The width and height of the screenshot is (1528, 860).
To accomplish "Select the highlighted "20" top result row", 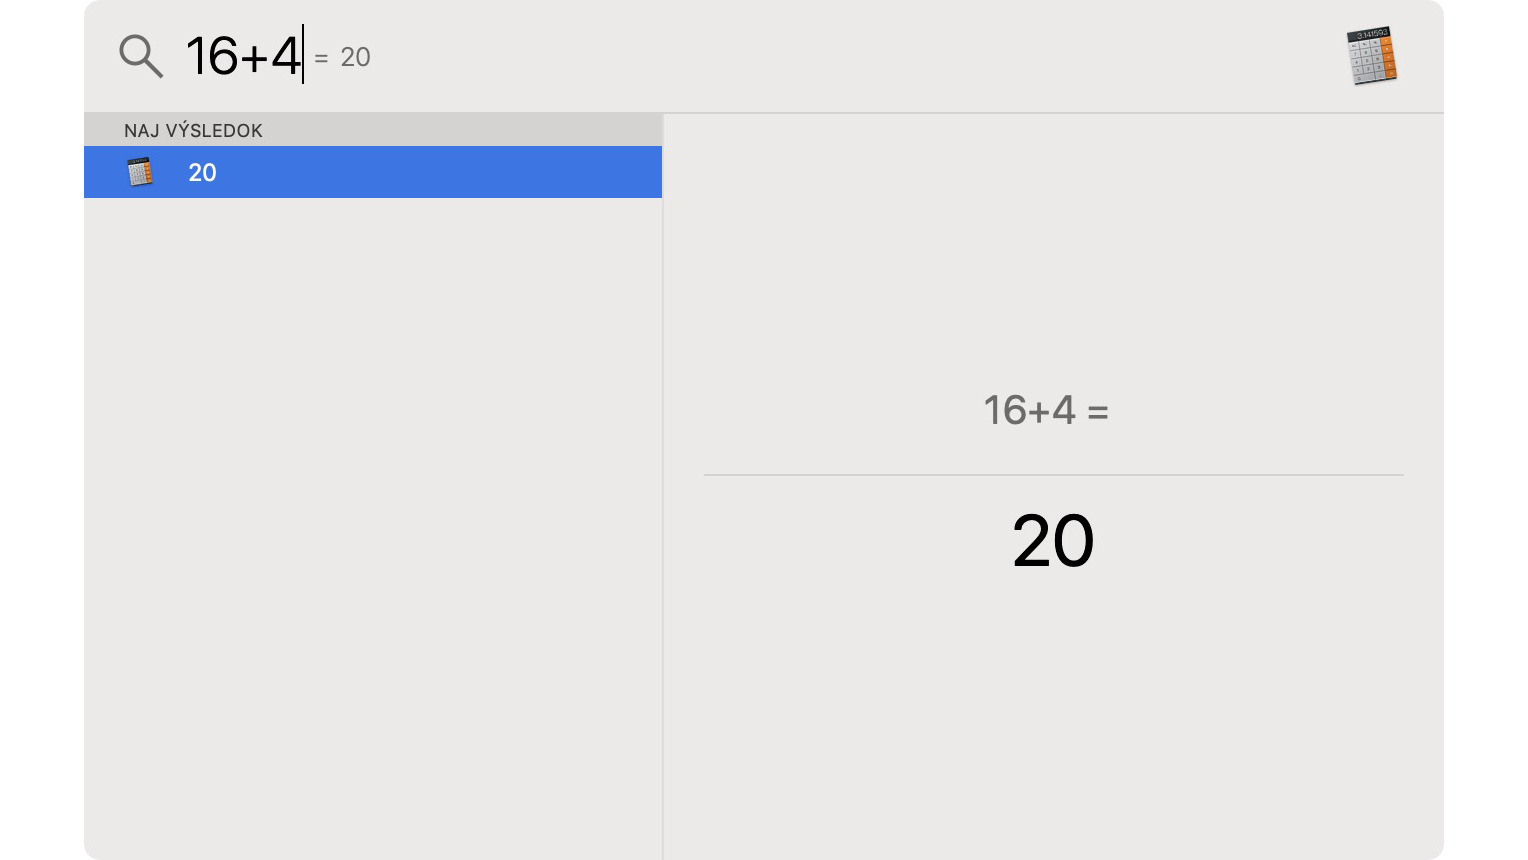I will (x=373, y=172).
